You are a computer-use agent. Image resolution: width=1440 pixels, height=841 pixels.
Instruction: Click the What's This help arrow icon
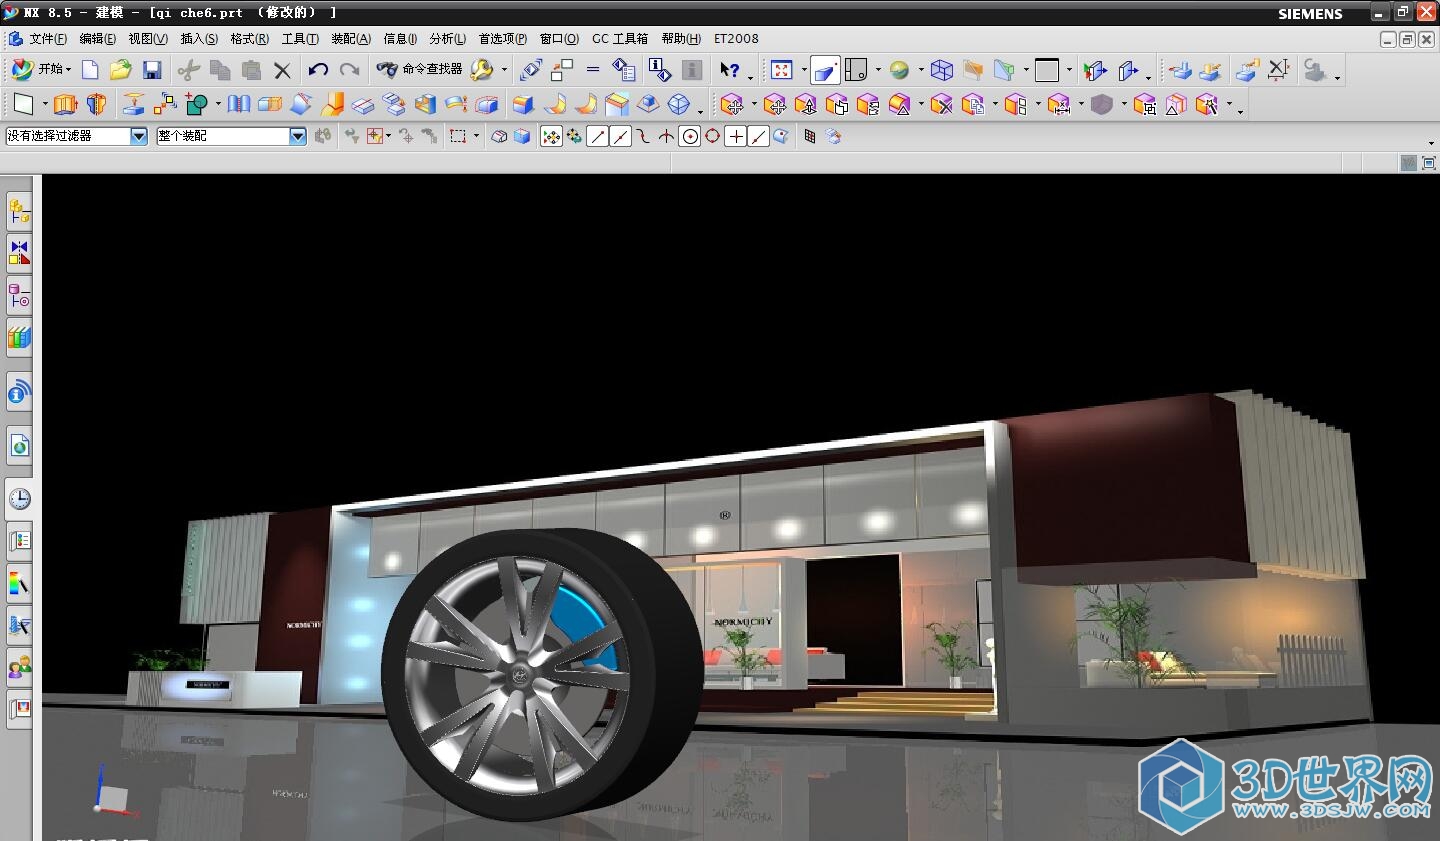729,70
